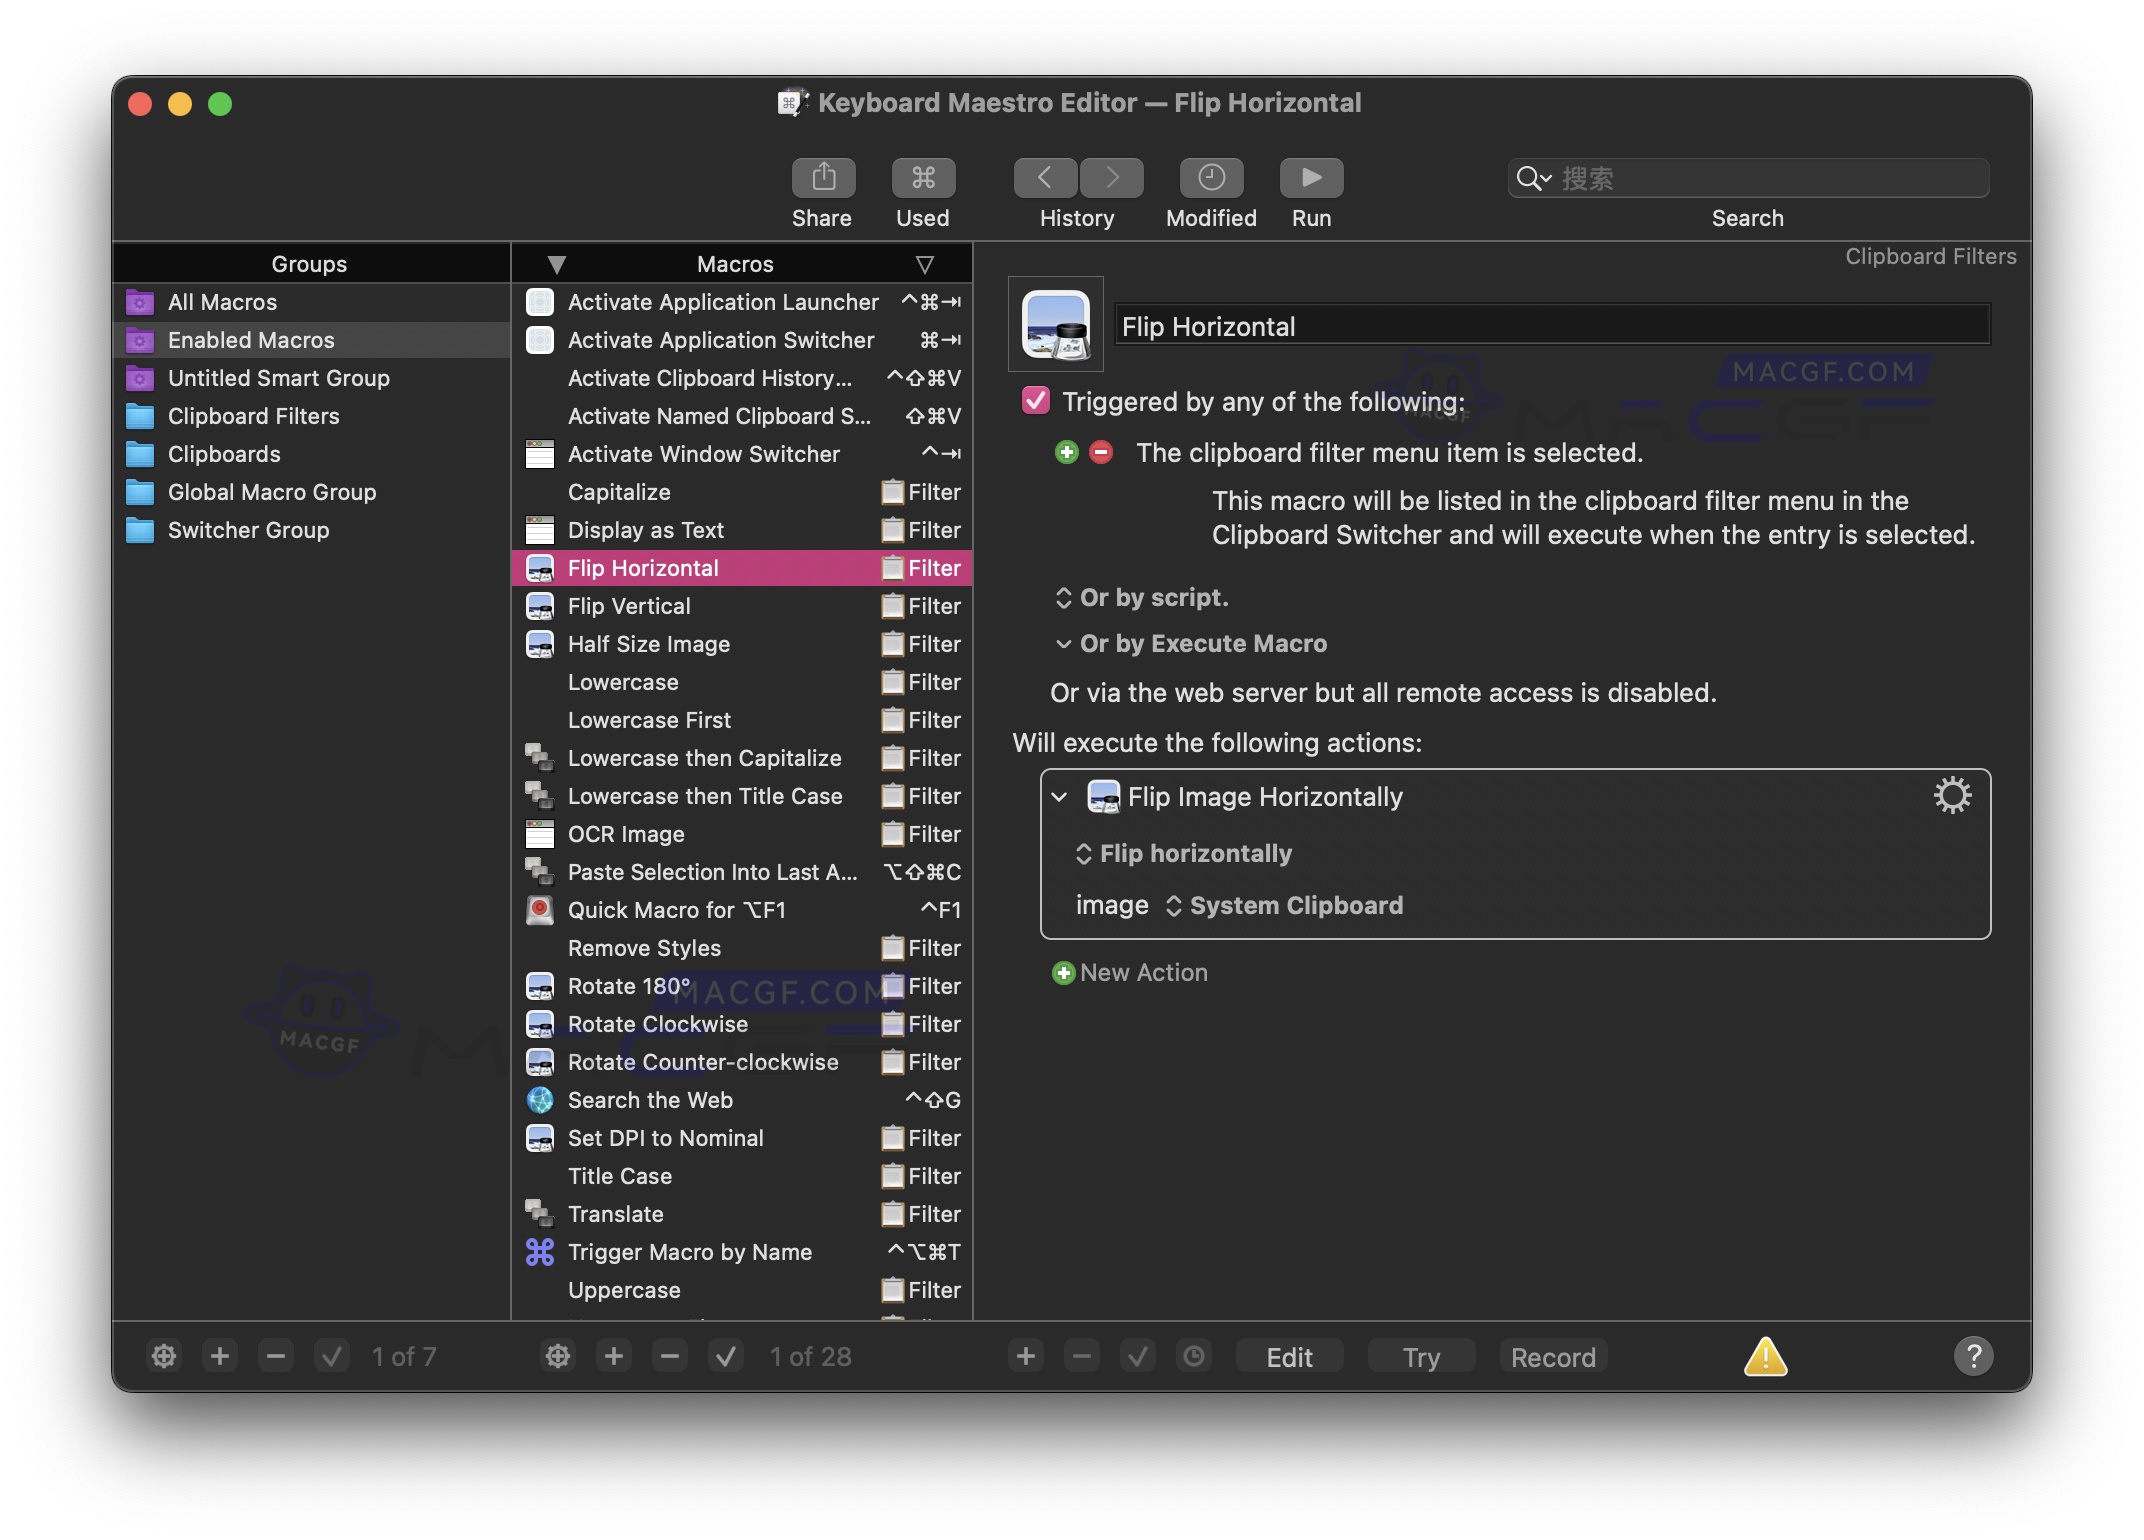Click the Record button
Image resolution: width=2144 pixels, height=1540 pixels.
pyautogui.click(x=1552, y=1357)
